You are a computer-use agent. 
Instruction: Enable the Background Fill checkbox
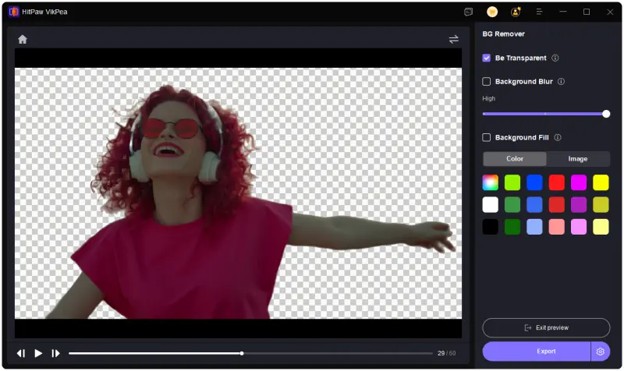[486, 137]
